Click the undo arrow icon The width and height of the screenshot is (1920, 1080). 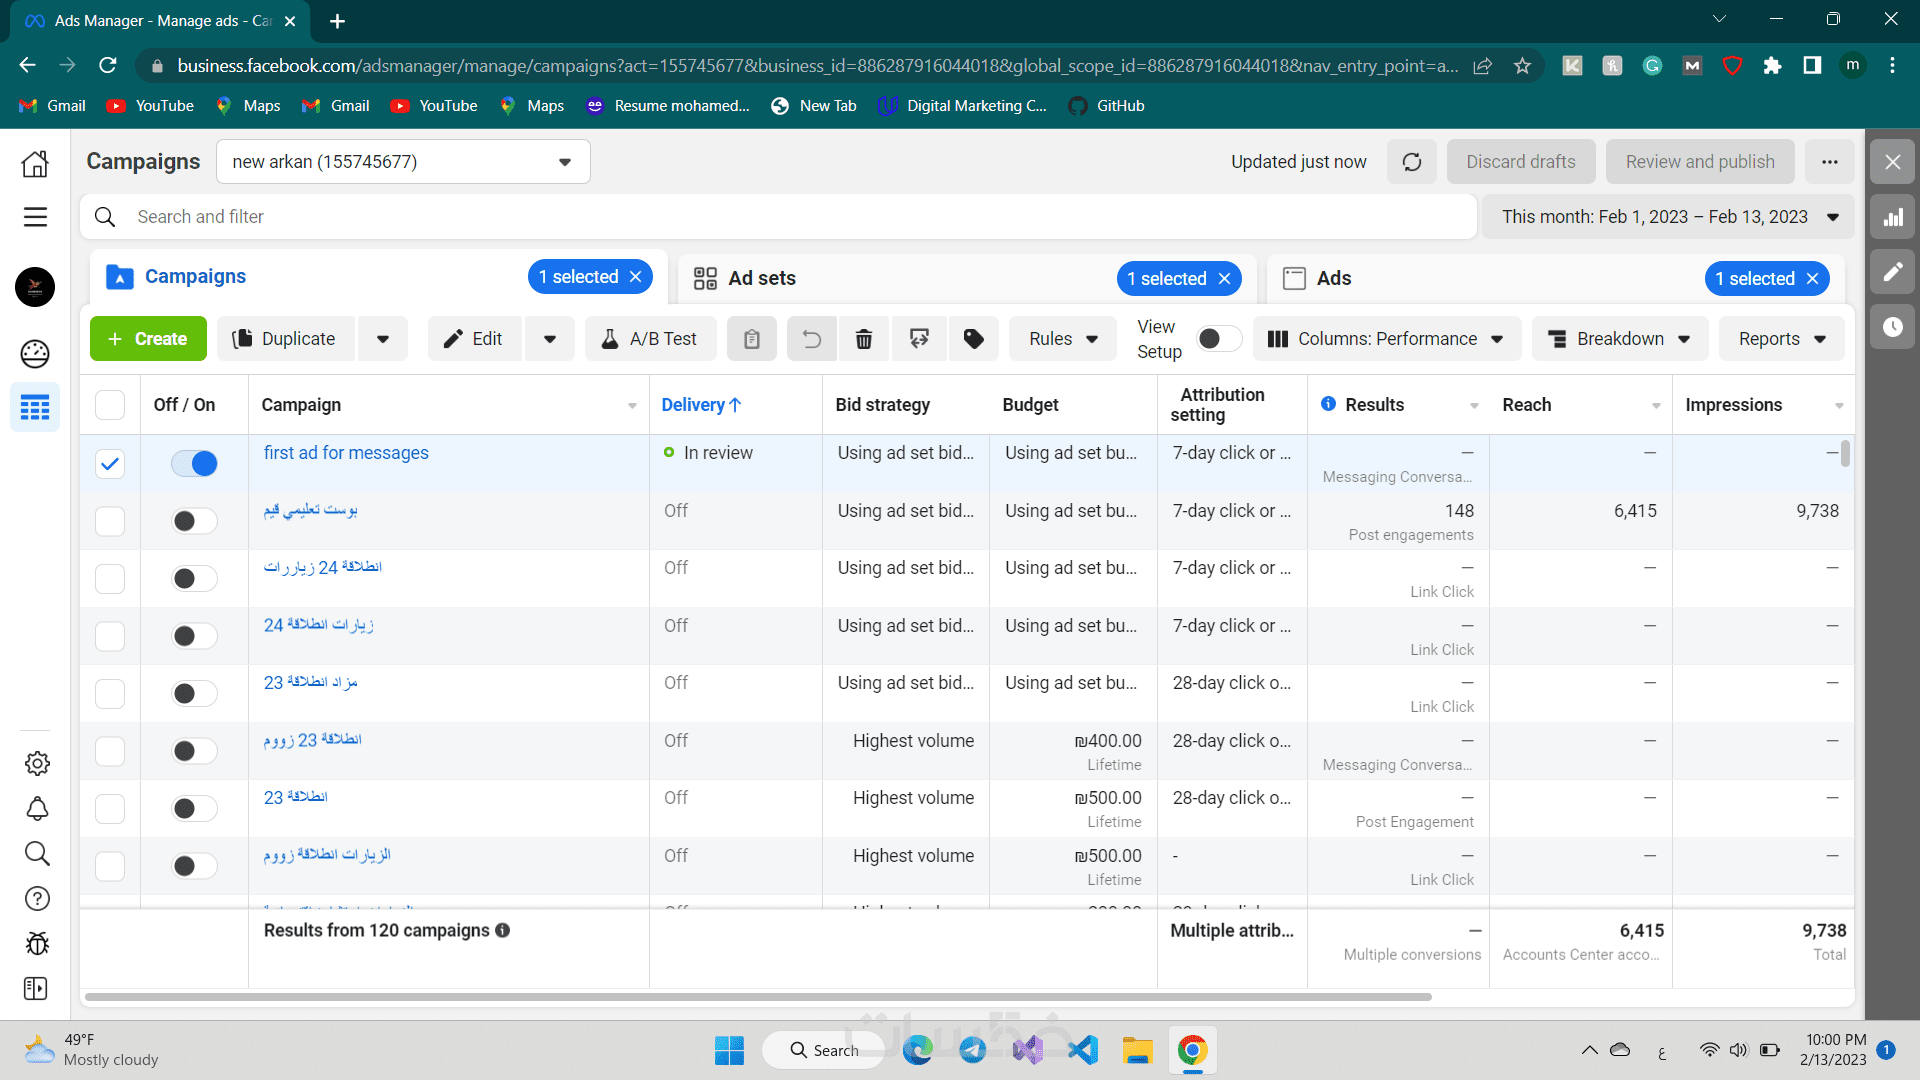[x=811, y=339]
